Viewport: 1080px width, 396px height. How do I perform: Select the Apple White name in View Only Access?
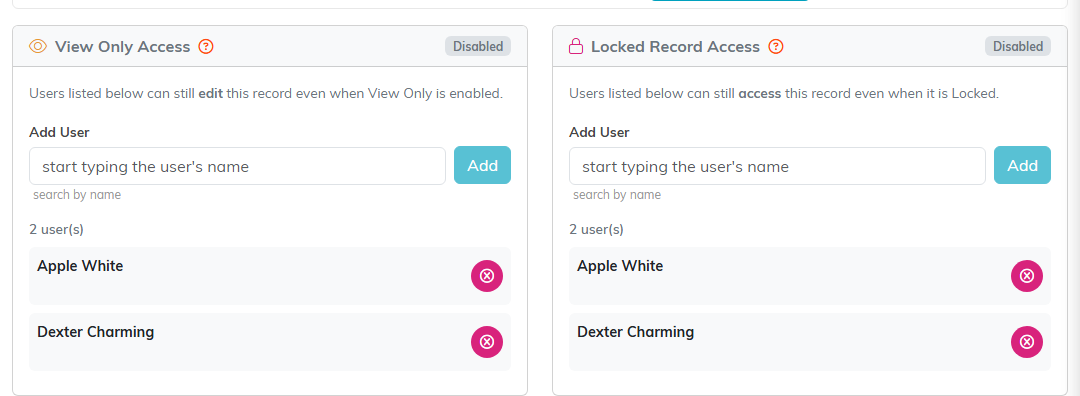point(80,266)
